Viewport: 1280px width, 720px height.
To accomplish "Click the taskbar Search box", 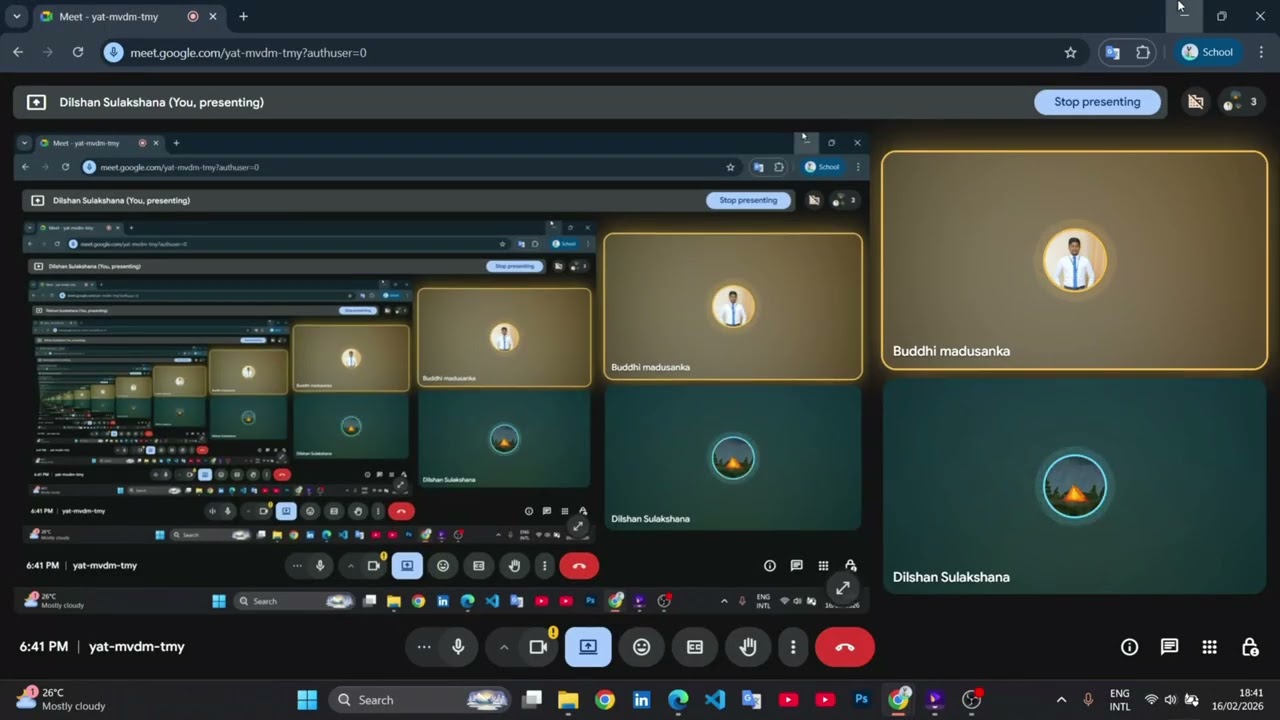I will pyautogui.click(x=420, y=700).
